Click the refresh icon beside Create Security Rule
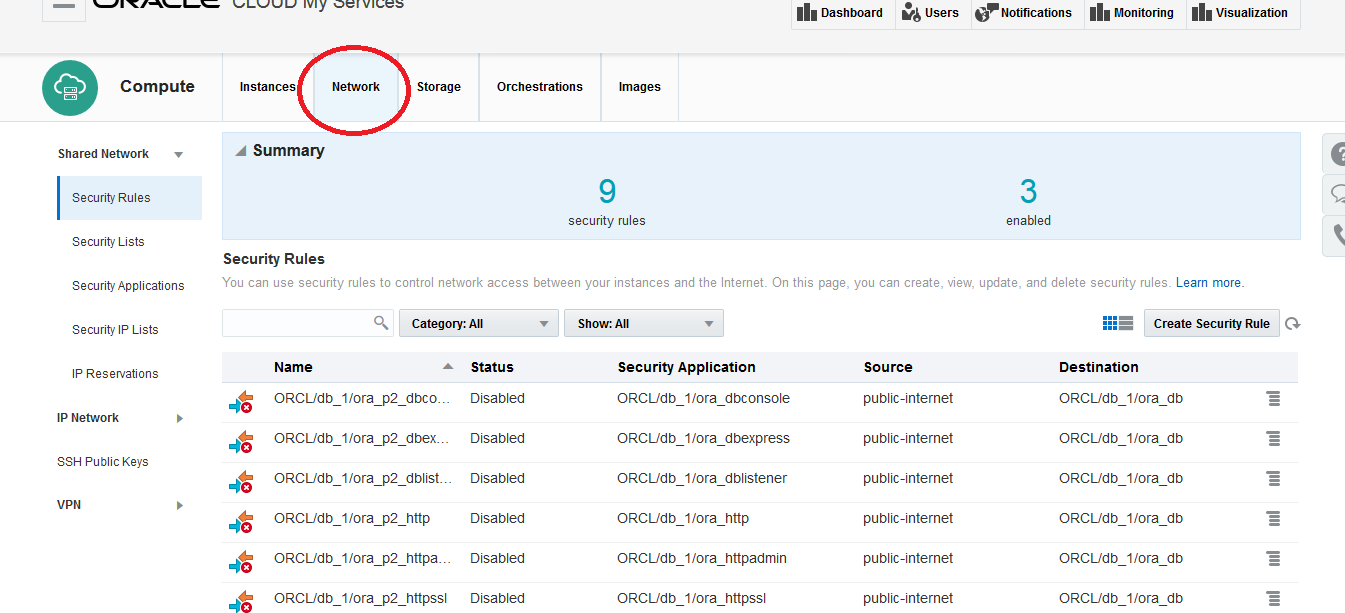 (1293, 324)
